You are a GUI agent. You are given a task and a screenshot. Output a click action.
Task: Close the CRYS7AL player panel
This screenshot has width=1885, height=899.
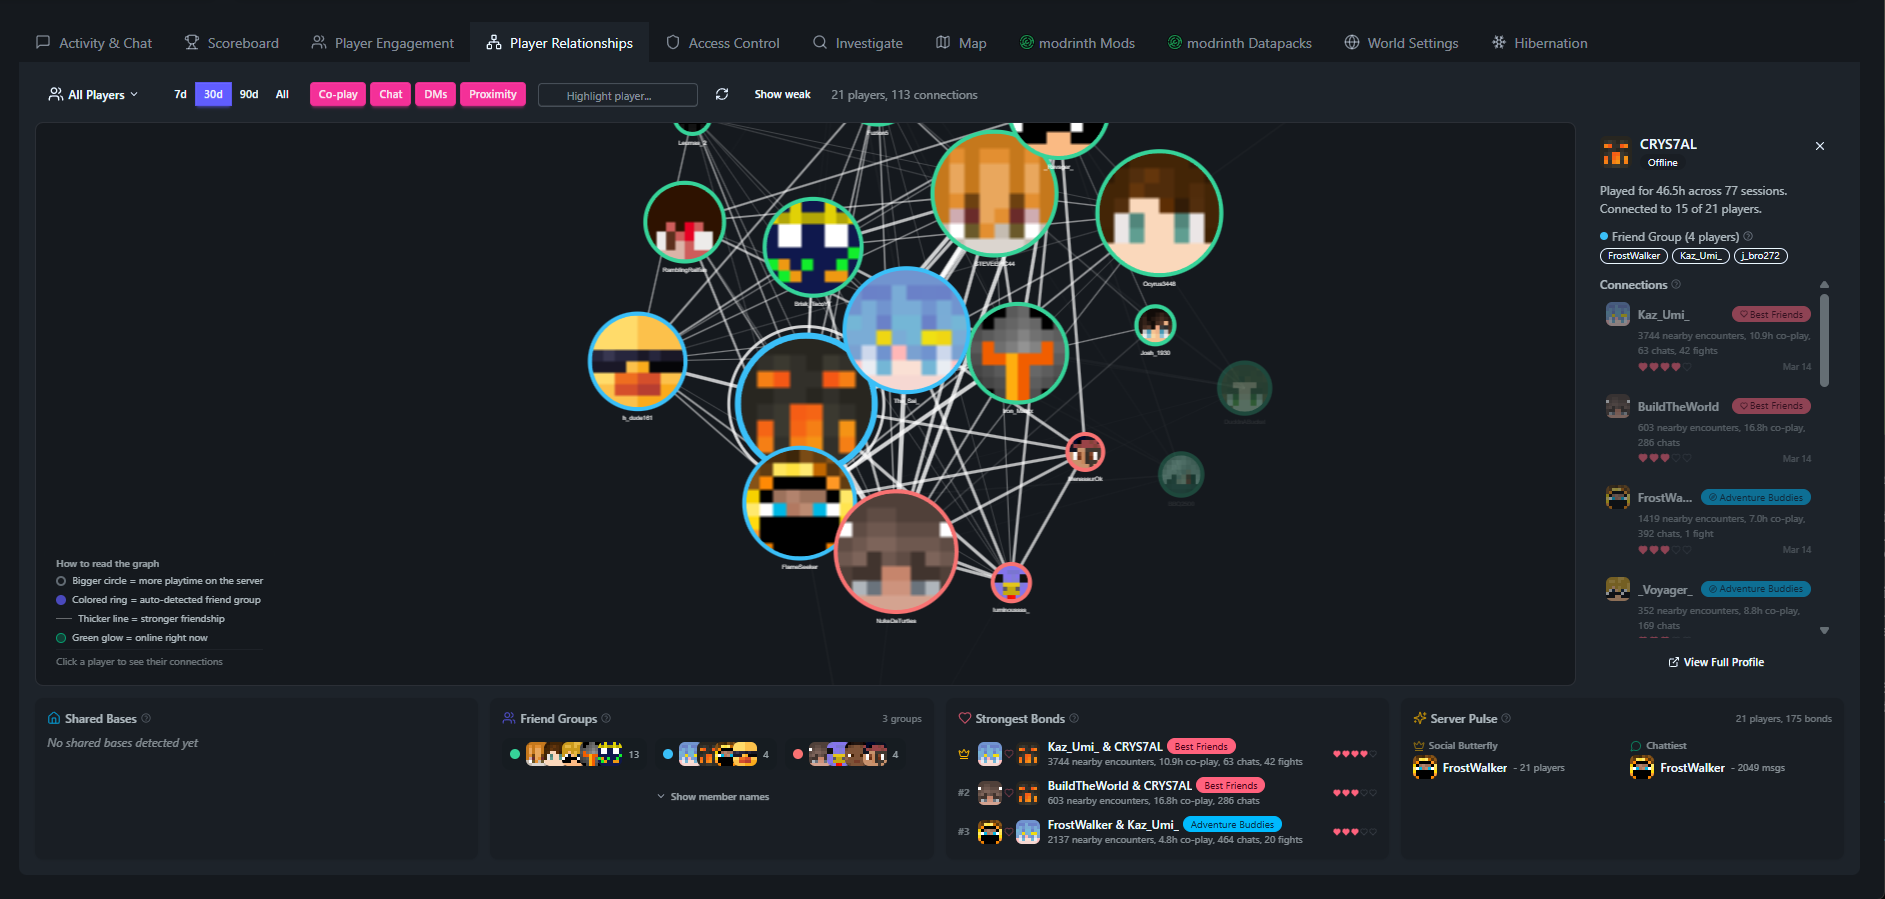[1820, 146]
